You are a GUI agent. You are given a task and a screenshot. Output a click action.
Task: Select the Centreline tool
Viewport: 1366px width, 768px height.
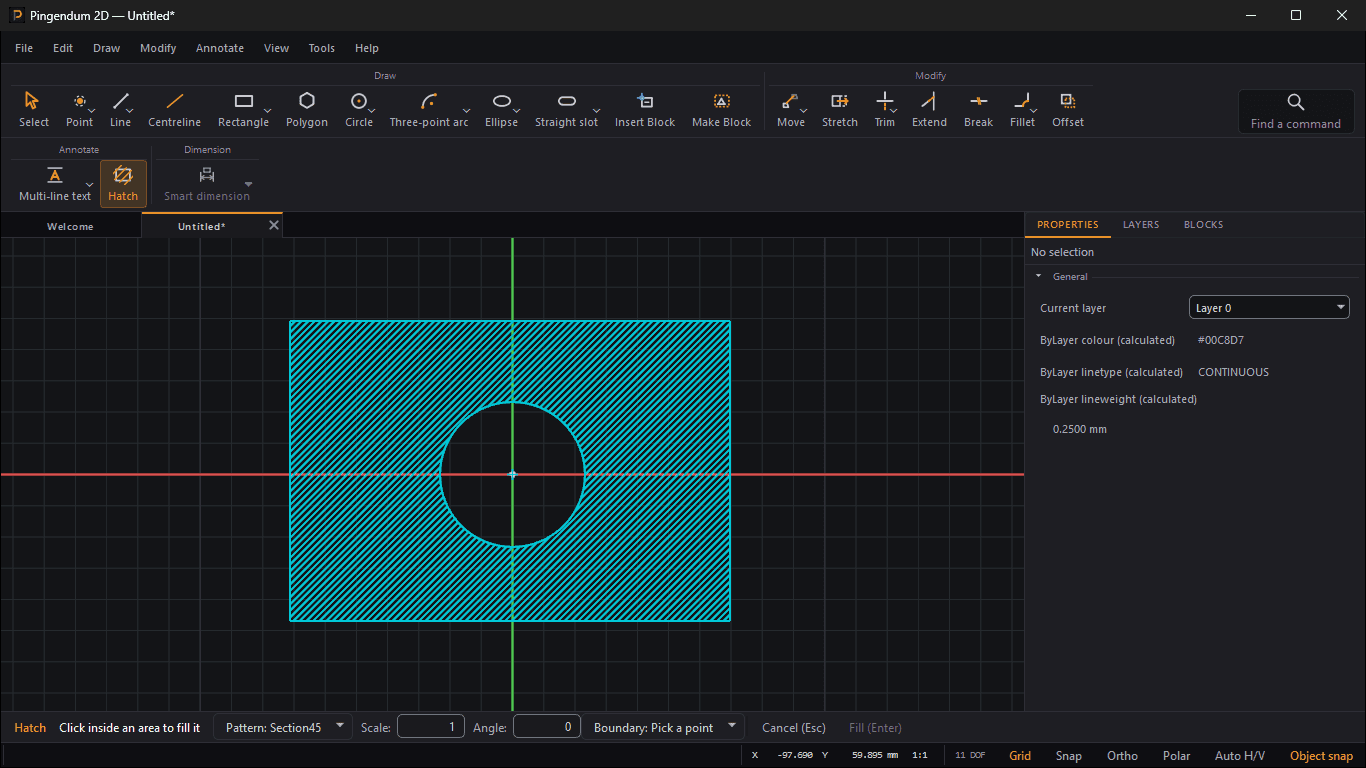coord(174,110)
